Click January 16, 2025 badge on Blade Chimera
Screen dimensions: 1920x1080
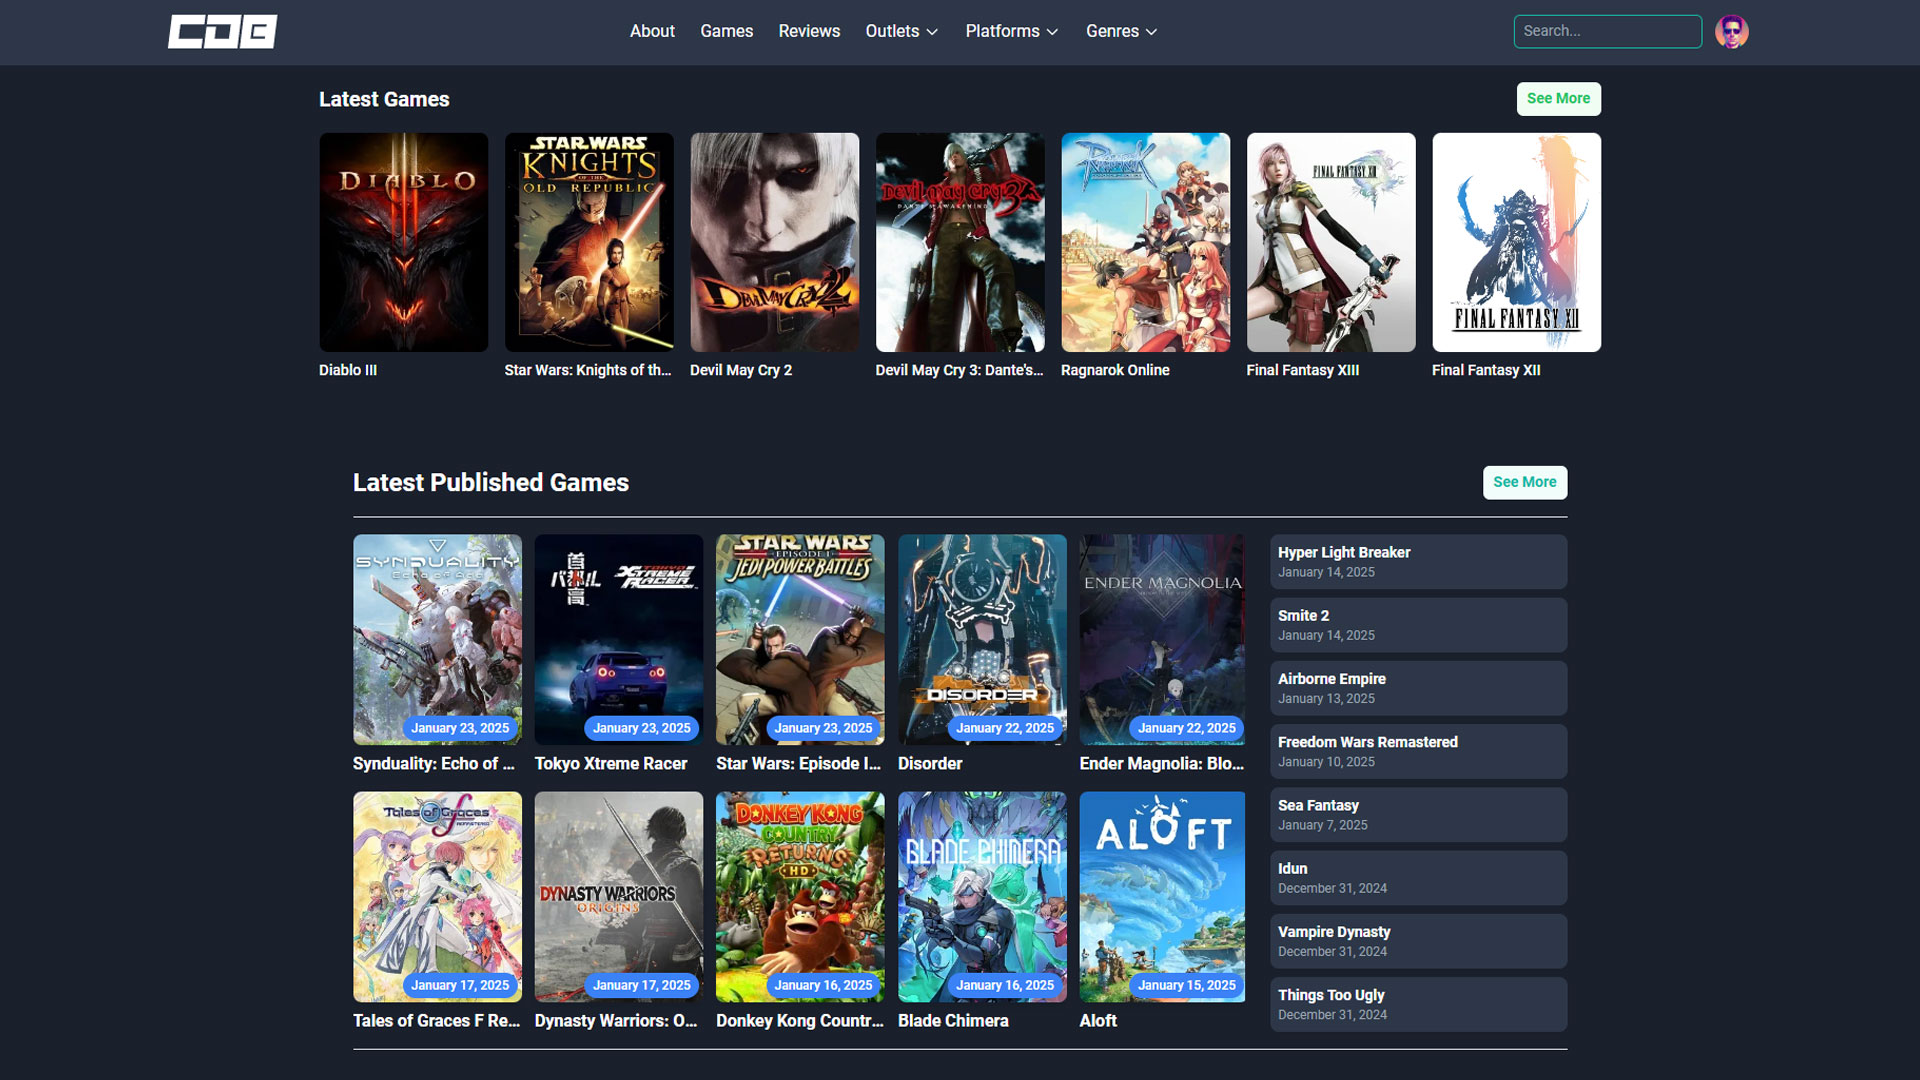click(x=1005, y=985)
